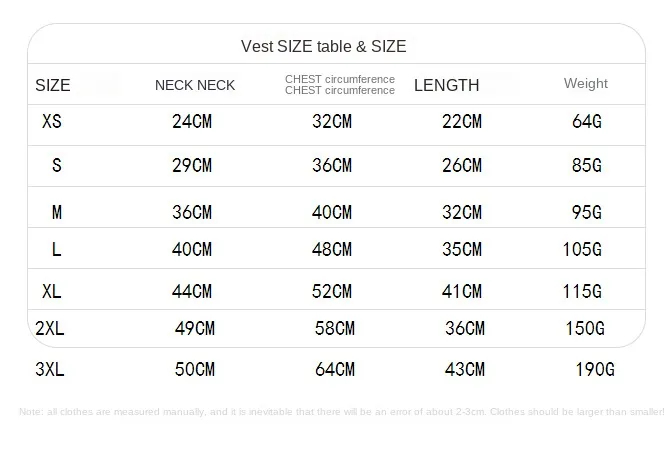Select the 105G weight value for L
670x469 pixels.
[x=582, y=249]
